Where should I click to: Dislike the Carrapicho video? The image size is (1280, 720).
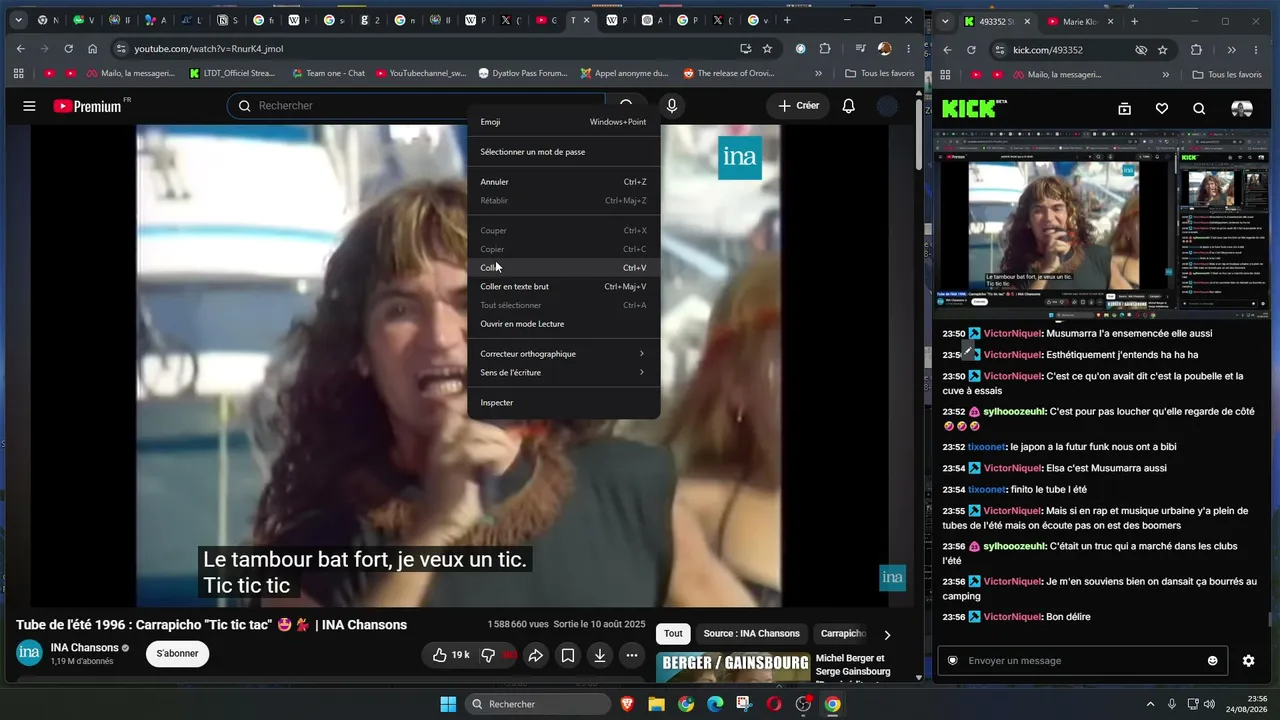click(488, 655)
